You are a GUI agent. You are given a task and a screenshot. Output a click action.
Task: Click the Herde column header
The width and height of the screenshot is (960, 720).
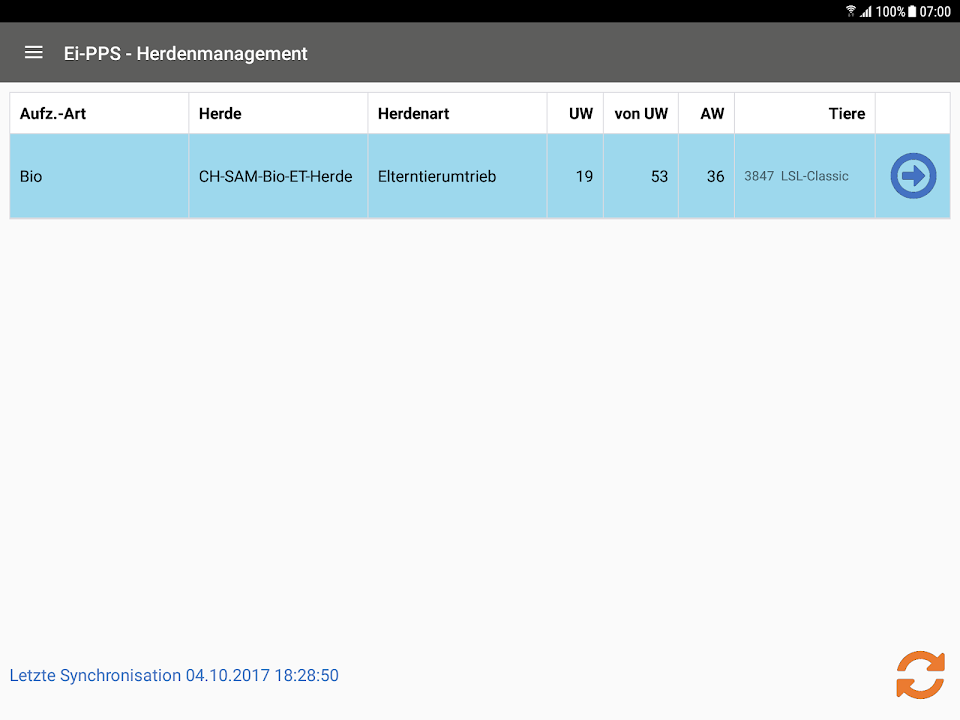tap(220, 114)
